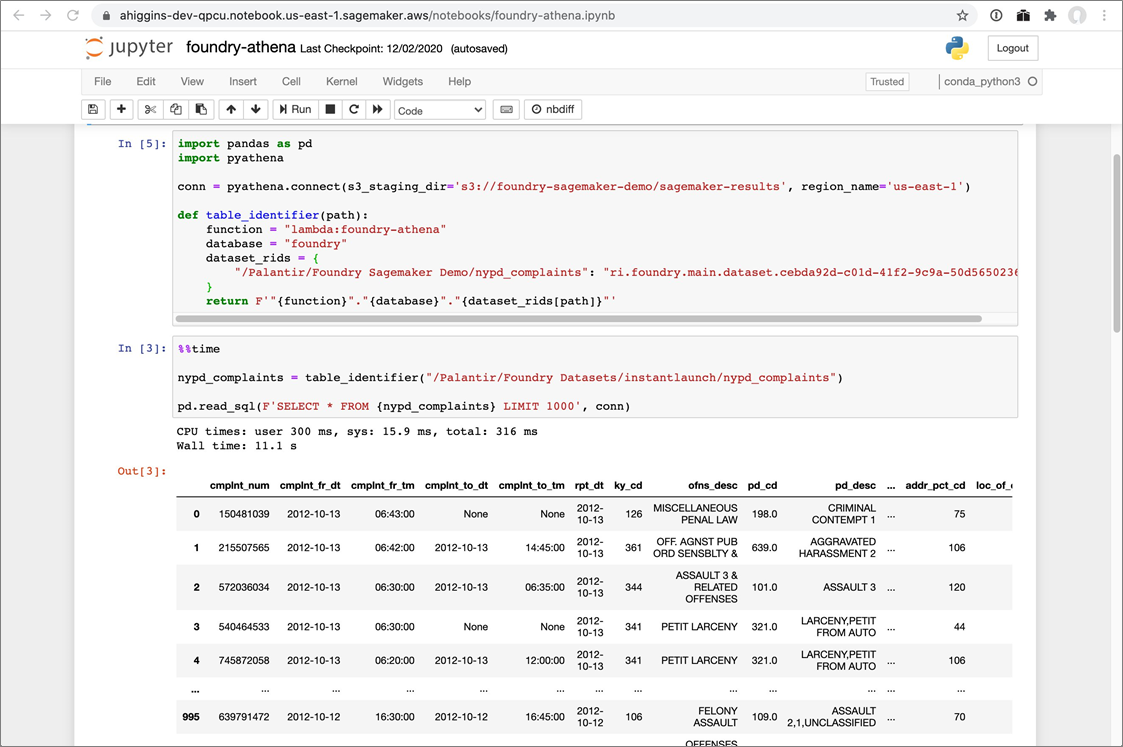Move the selected cell down
This screenshot has width=1123, height=747.
[256, 110]
